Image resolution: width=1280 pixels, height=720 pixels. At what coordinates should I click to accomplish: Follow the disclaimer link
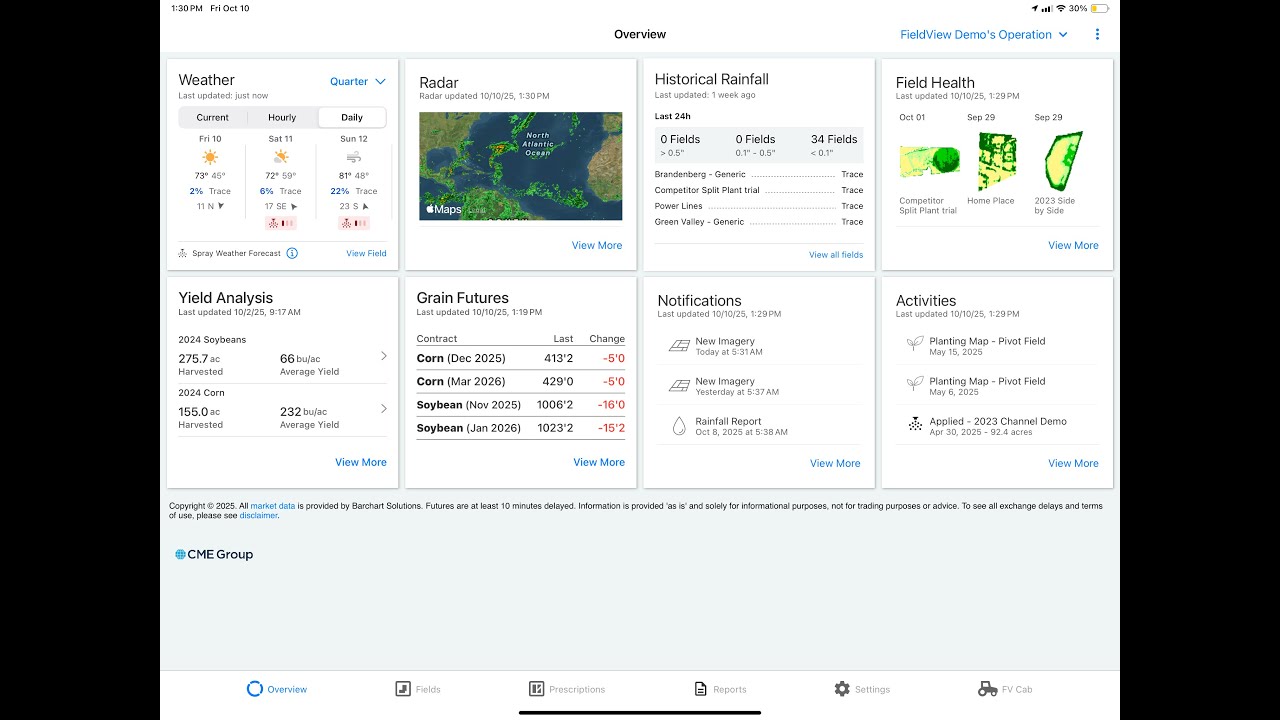pos(258,516)
